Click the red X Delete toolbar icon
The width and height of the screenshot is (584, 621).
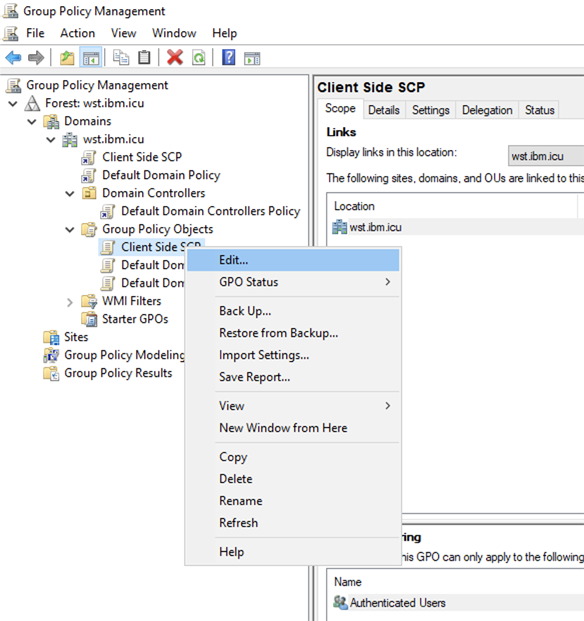(x=175, y=58)
